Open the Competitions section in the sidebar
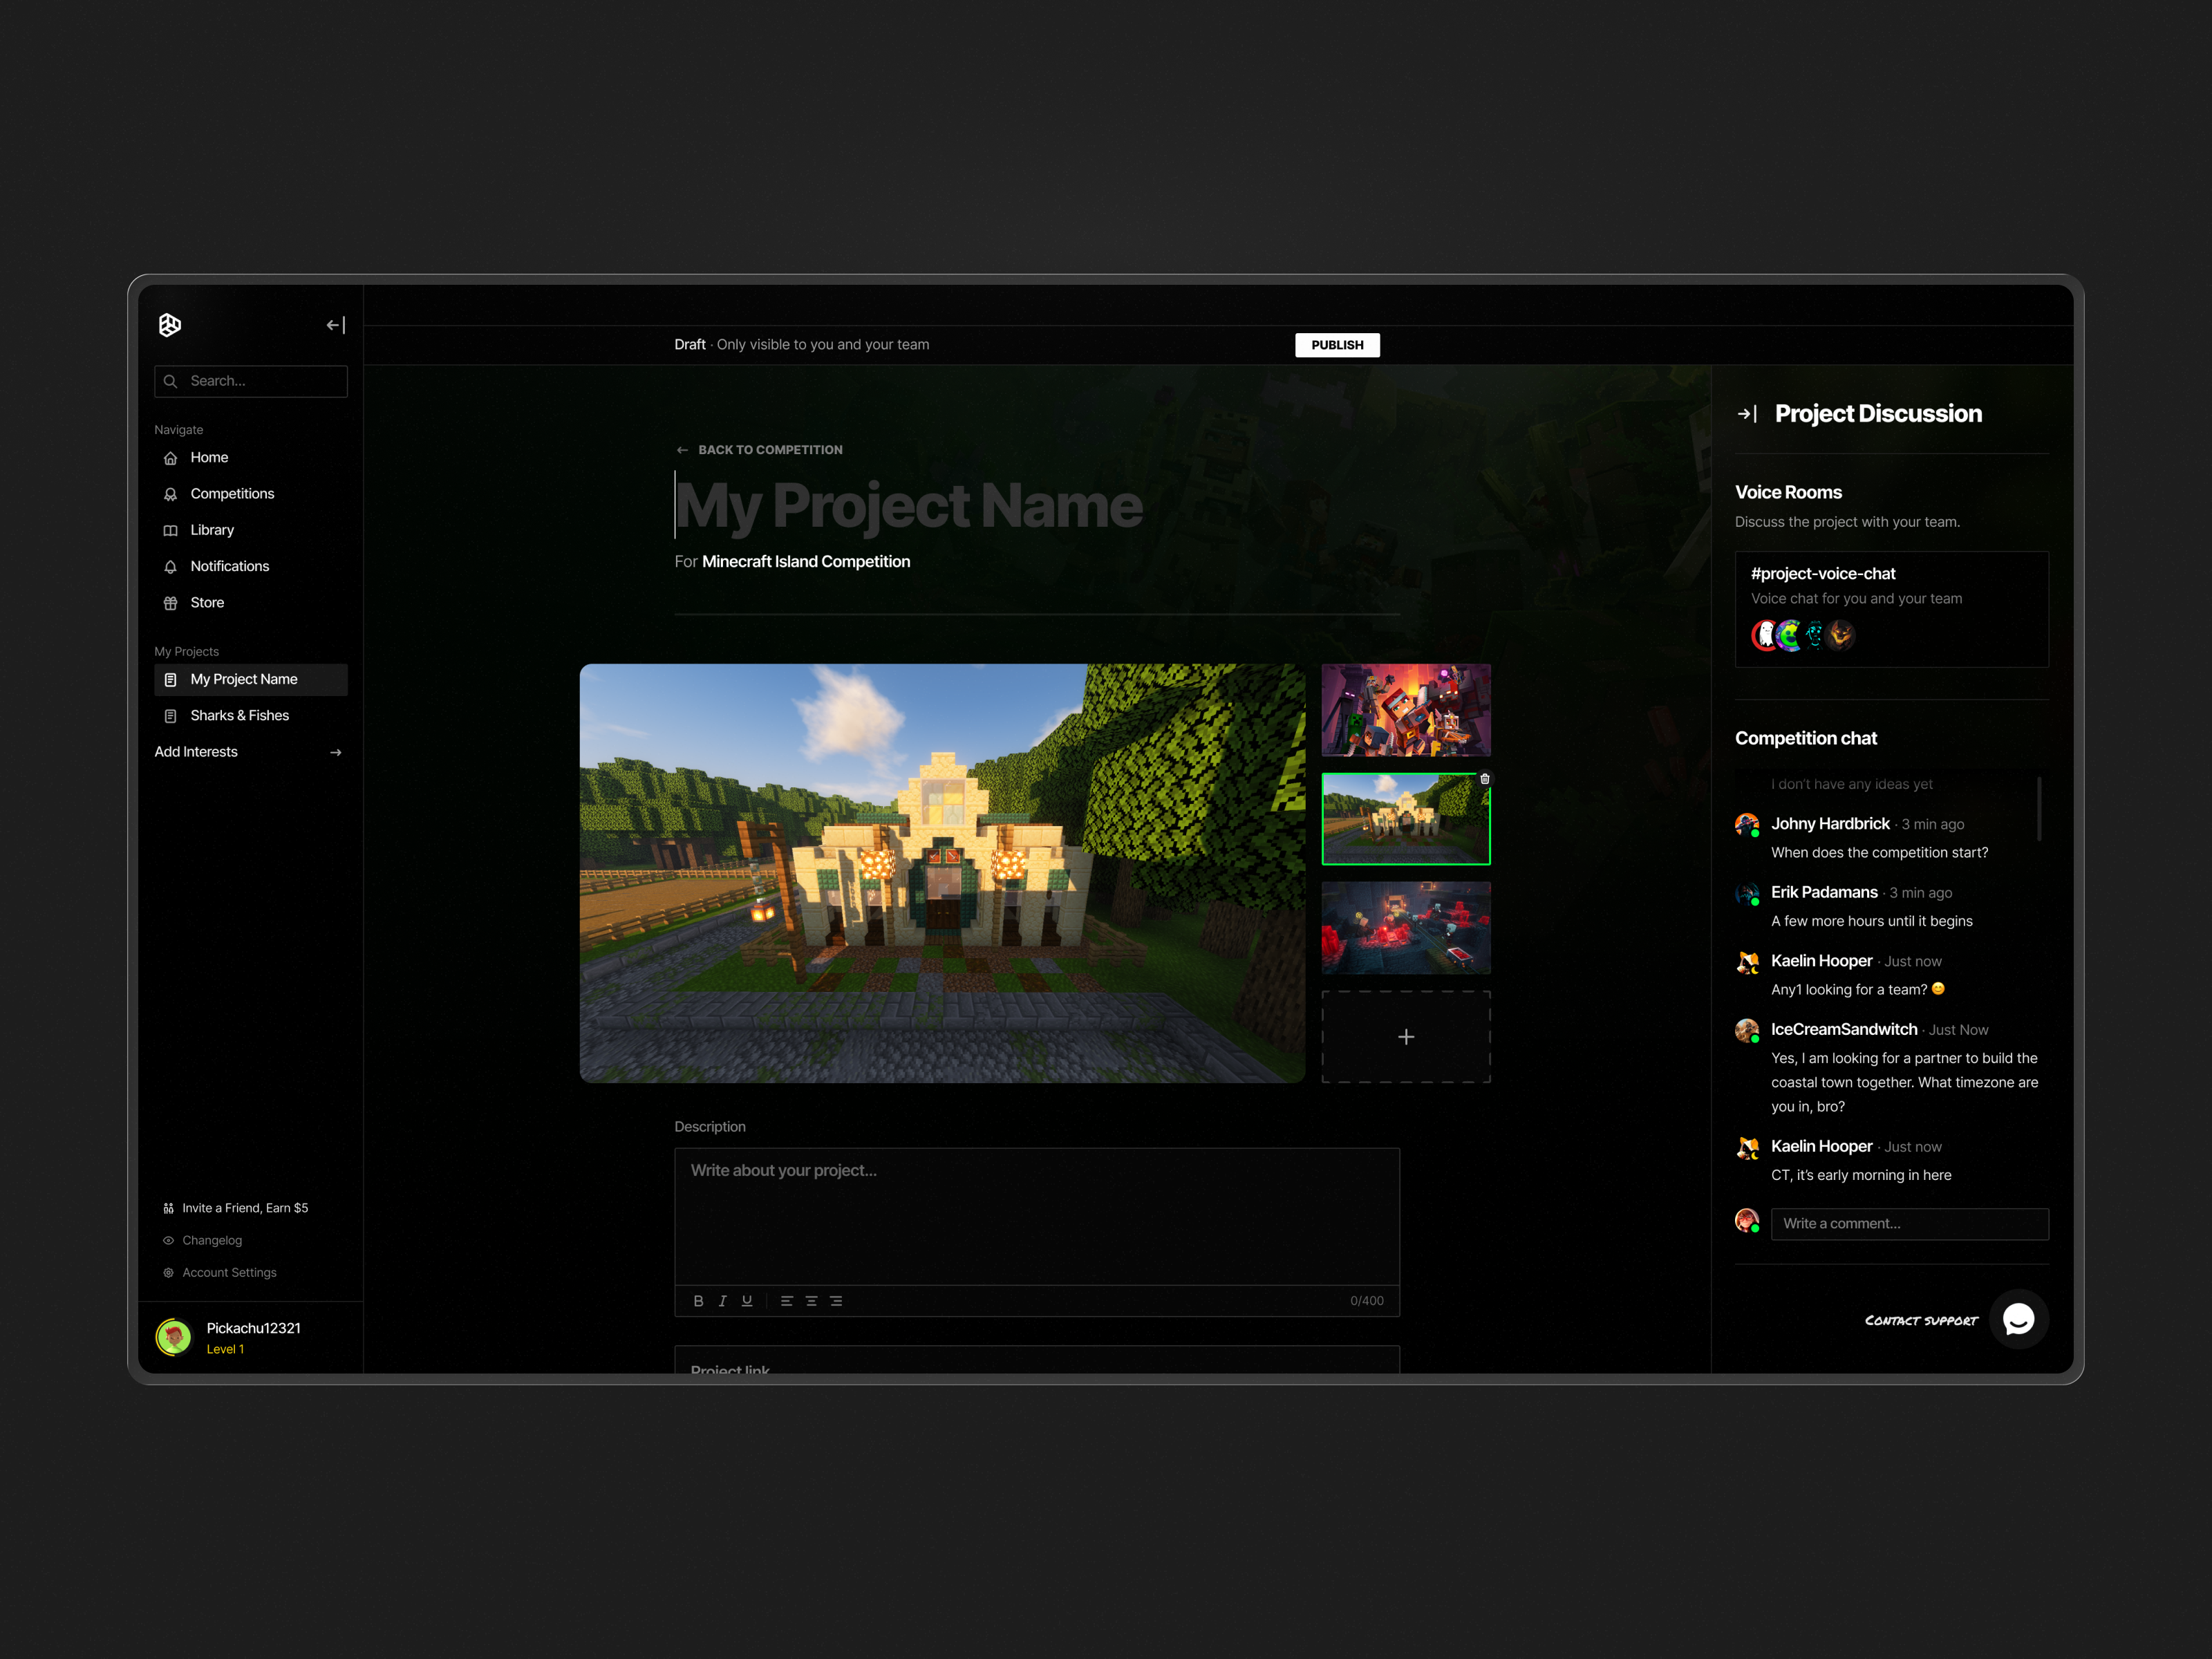Screen dimensions: 2212x1659 point(232,493)
